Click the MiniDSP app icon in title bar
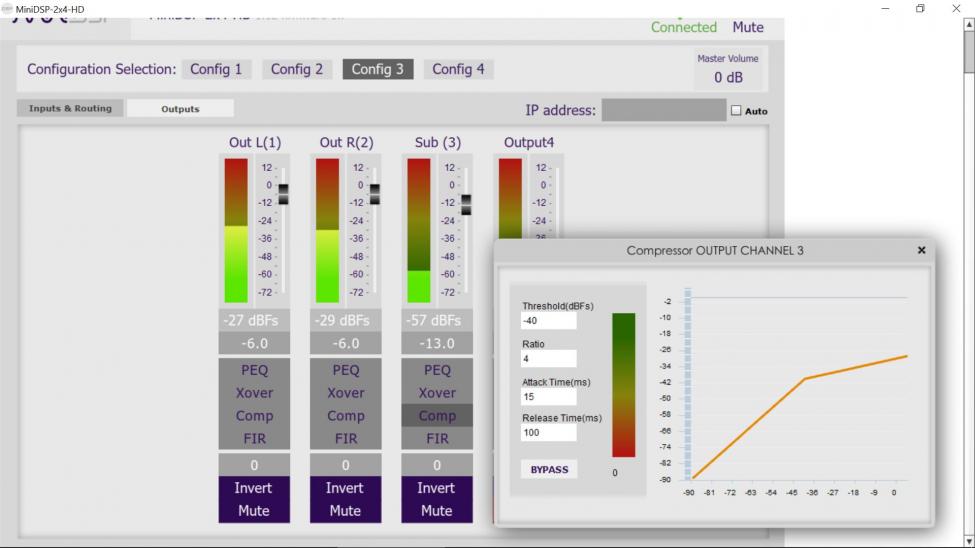This screenshot has width=975, height=548. click(7, 9)
